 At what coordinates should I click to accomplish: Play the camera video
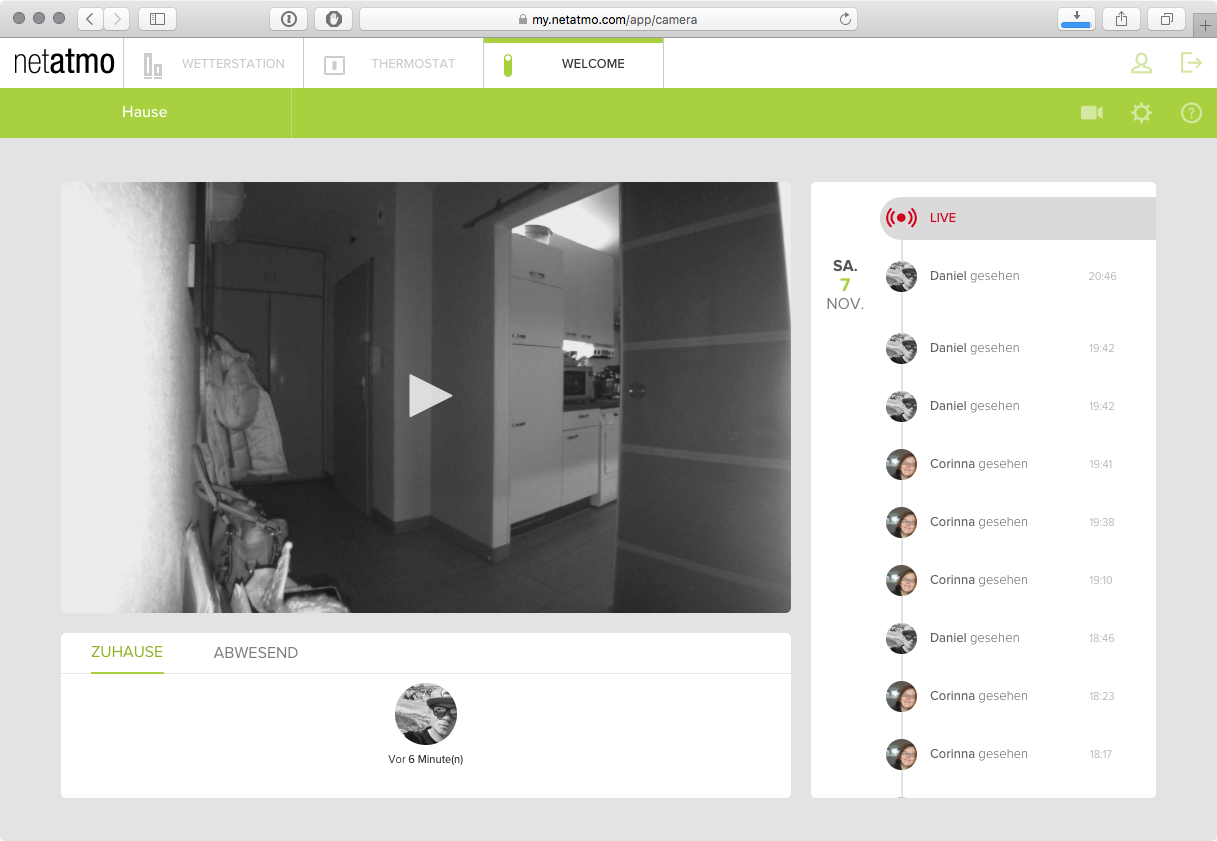(x=429, y=396)
